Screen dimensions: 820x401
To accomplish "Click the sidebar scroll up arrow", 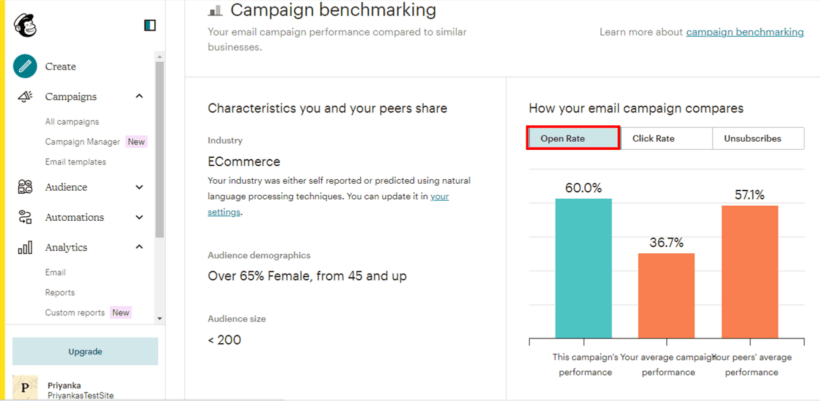I will [160, 55].
